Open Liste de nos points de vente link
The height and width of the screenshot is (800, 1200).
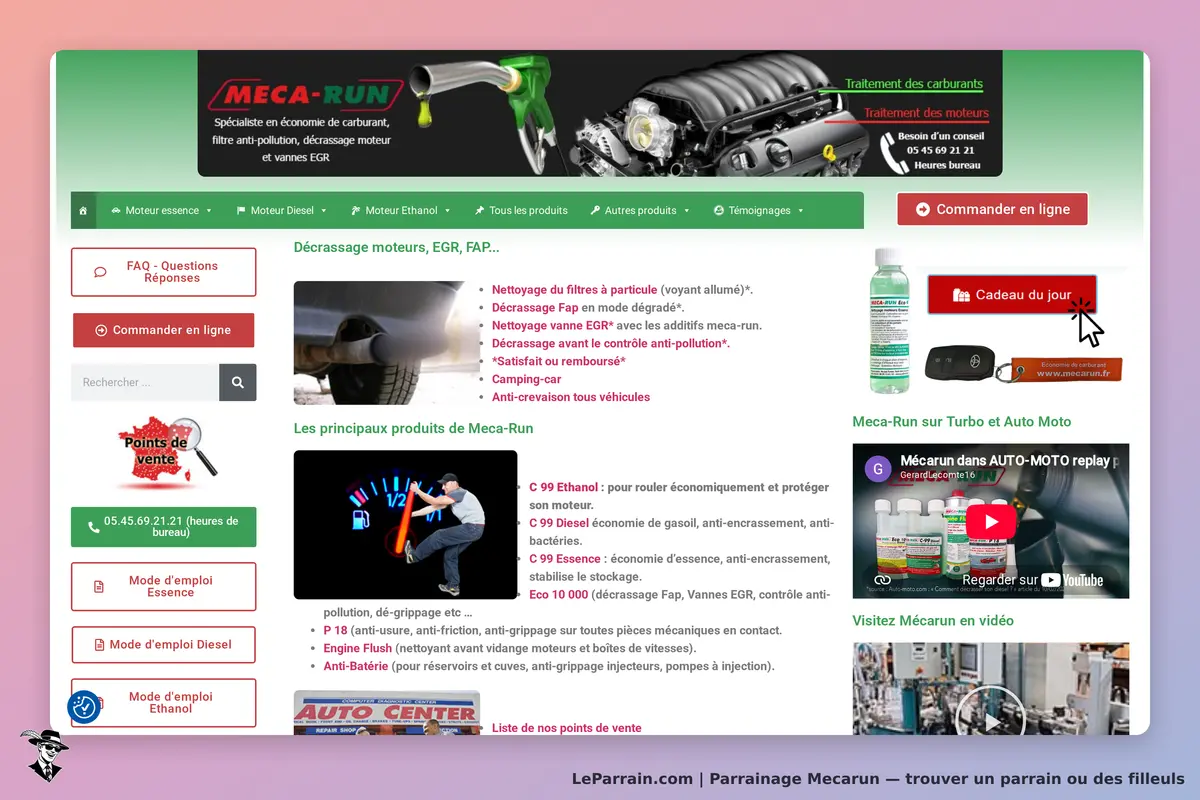tap(567, 728)
